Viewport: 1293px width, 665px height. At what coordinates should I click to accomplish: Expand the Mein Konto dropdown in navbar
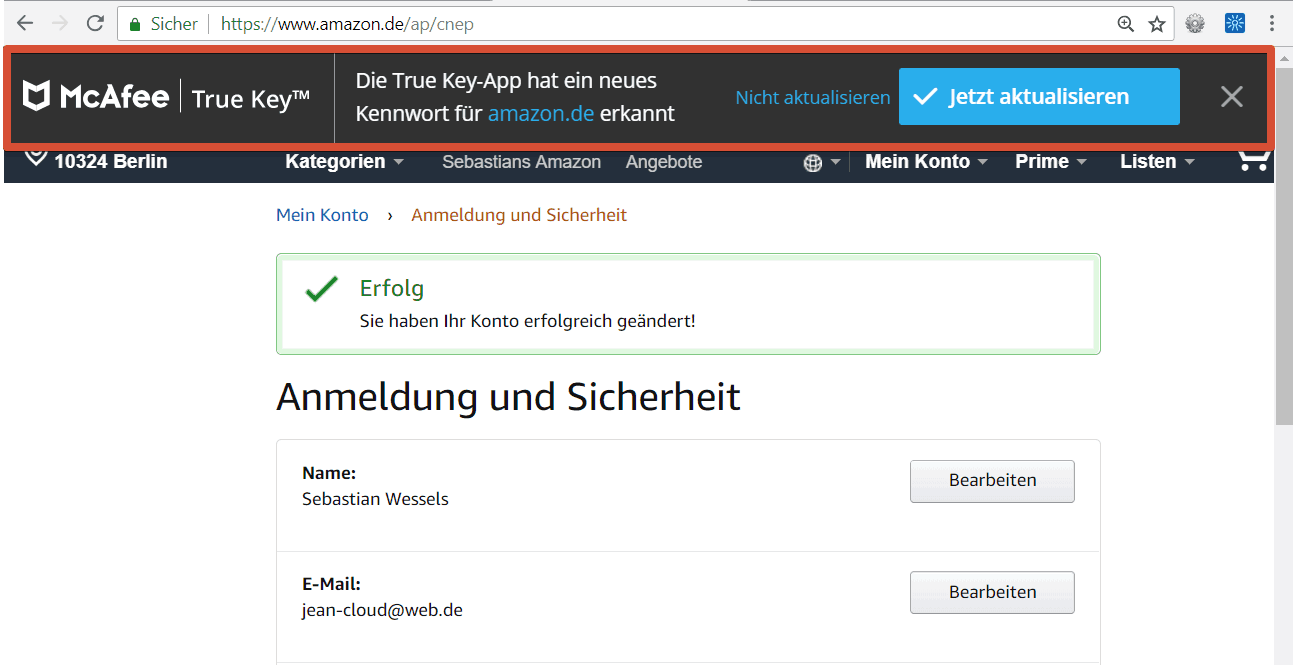pos(926,161)
